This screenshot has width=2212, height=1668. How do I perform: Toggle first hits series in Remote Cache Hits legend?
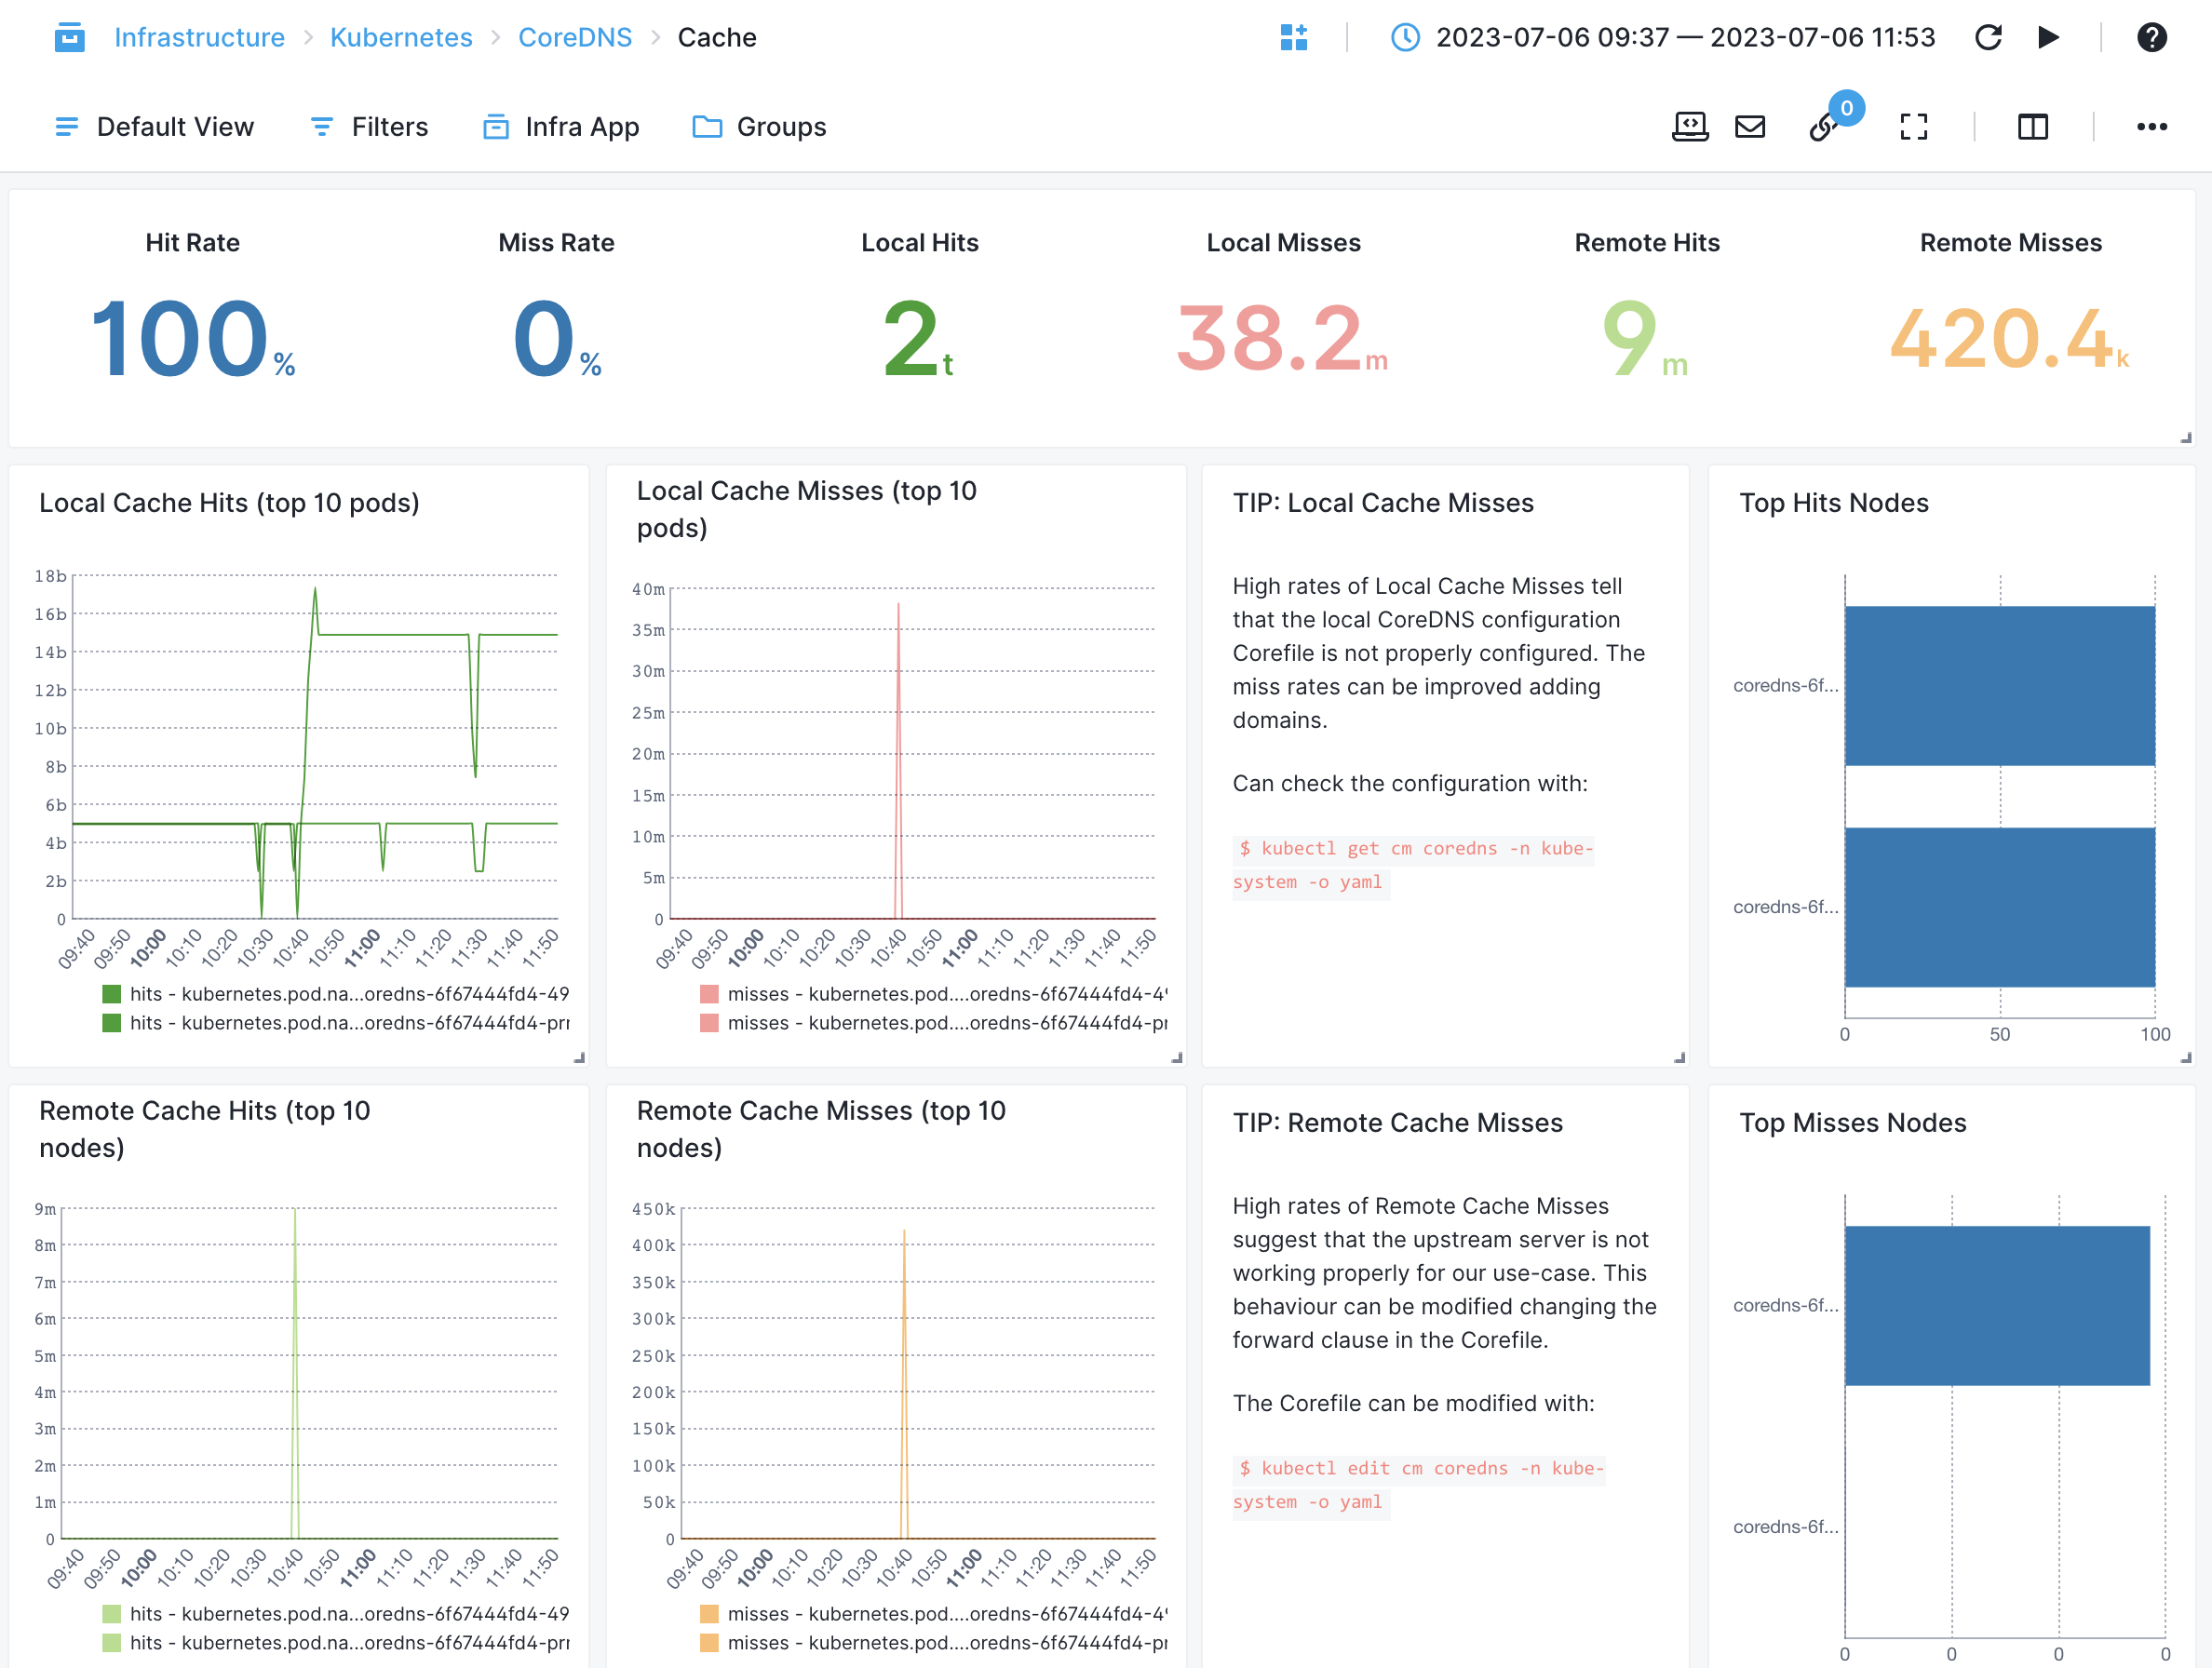pos(336,1614)
